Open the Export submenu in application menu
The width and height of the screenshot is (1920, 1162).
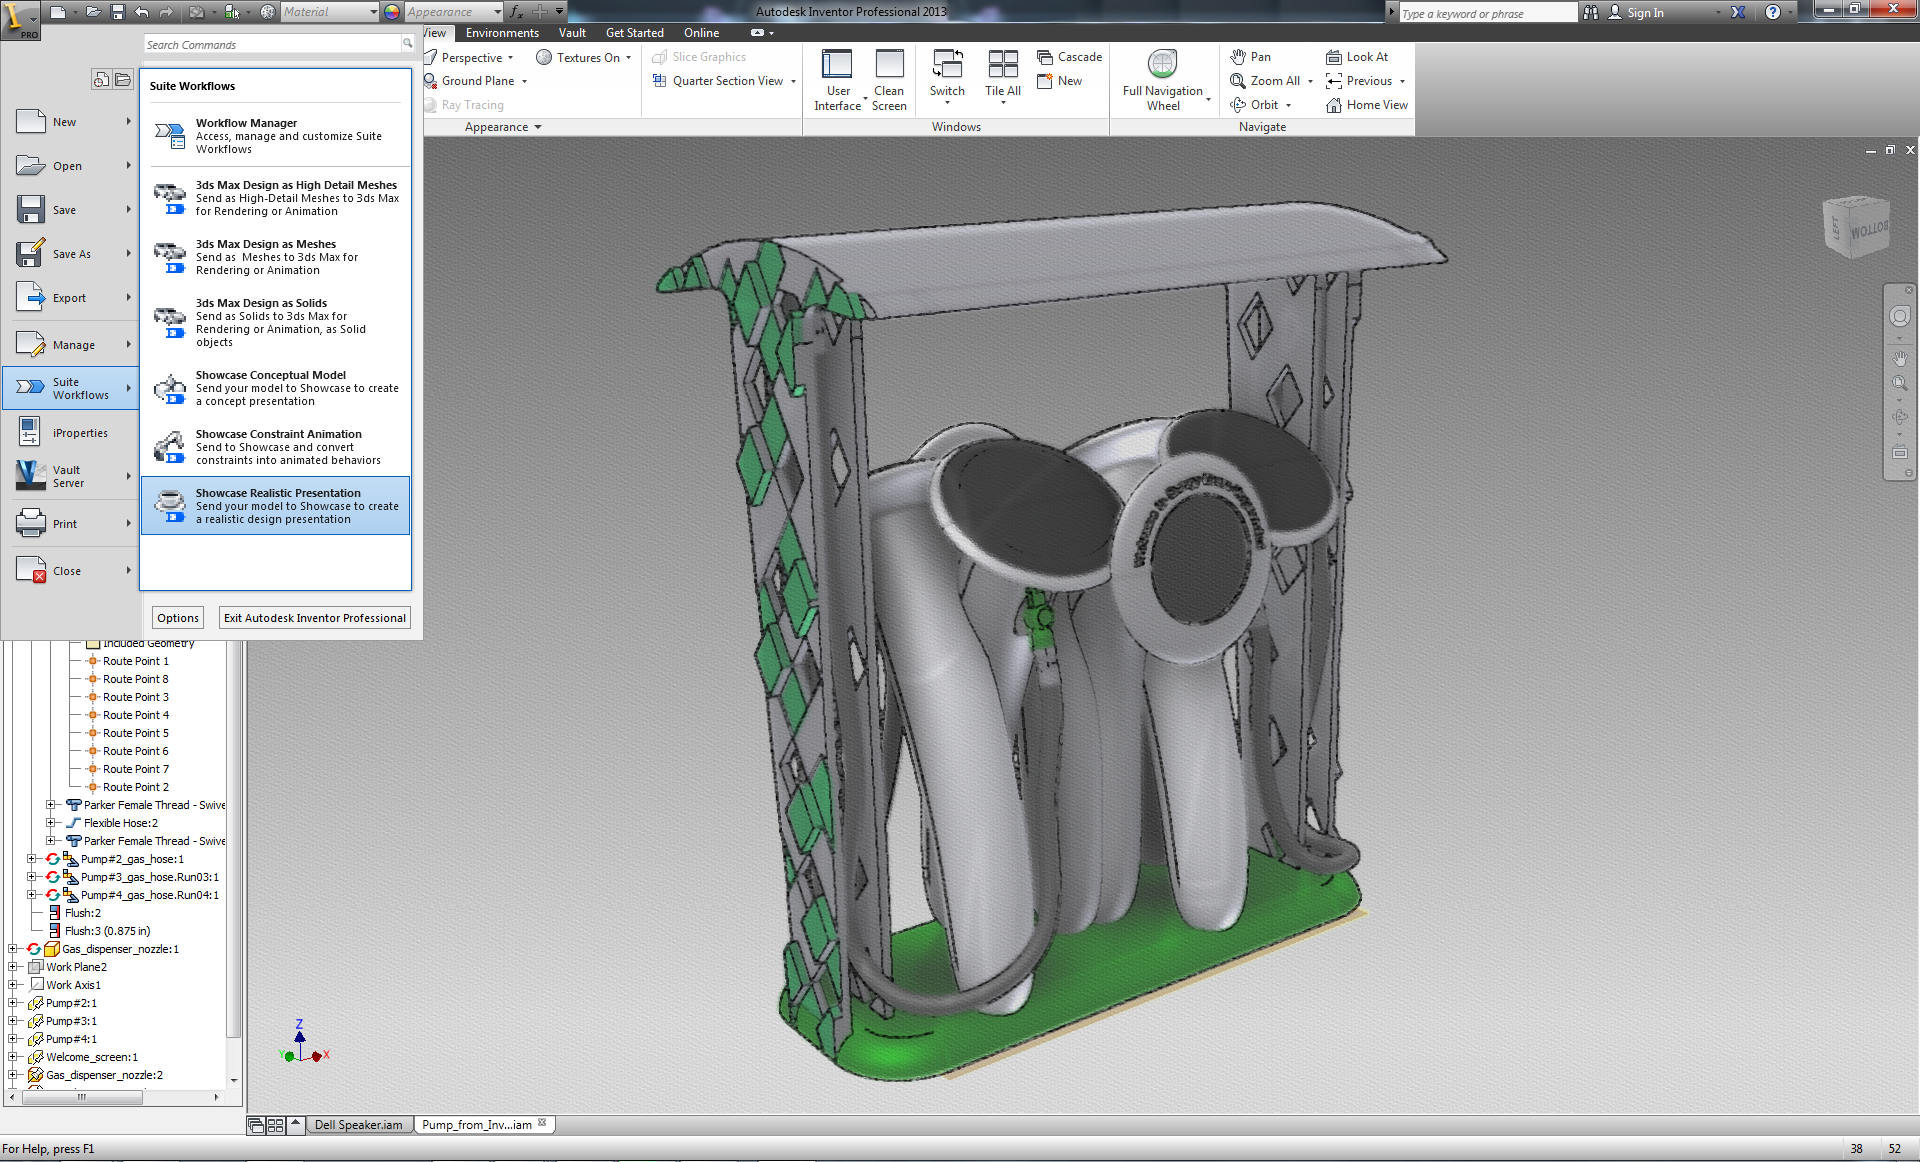72,298
